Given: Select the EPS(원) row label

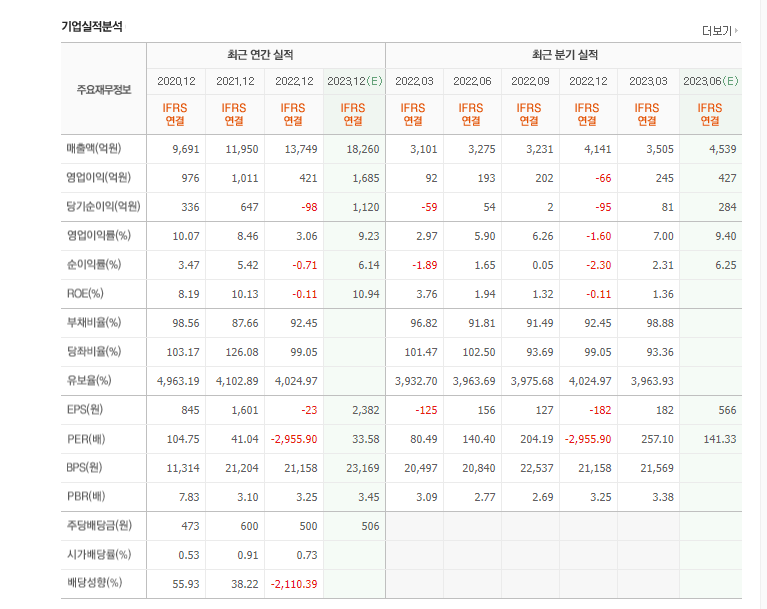Looking at the screenshot, I should [x=85, y=409].
